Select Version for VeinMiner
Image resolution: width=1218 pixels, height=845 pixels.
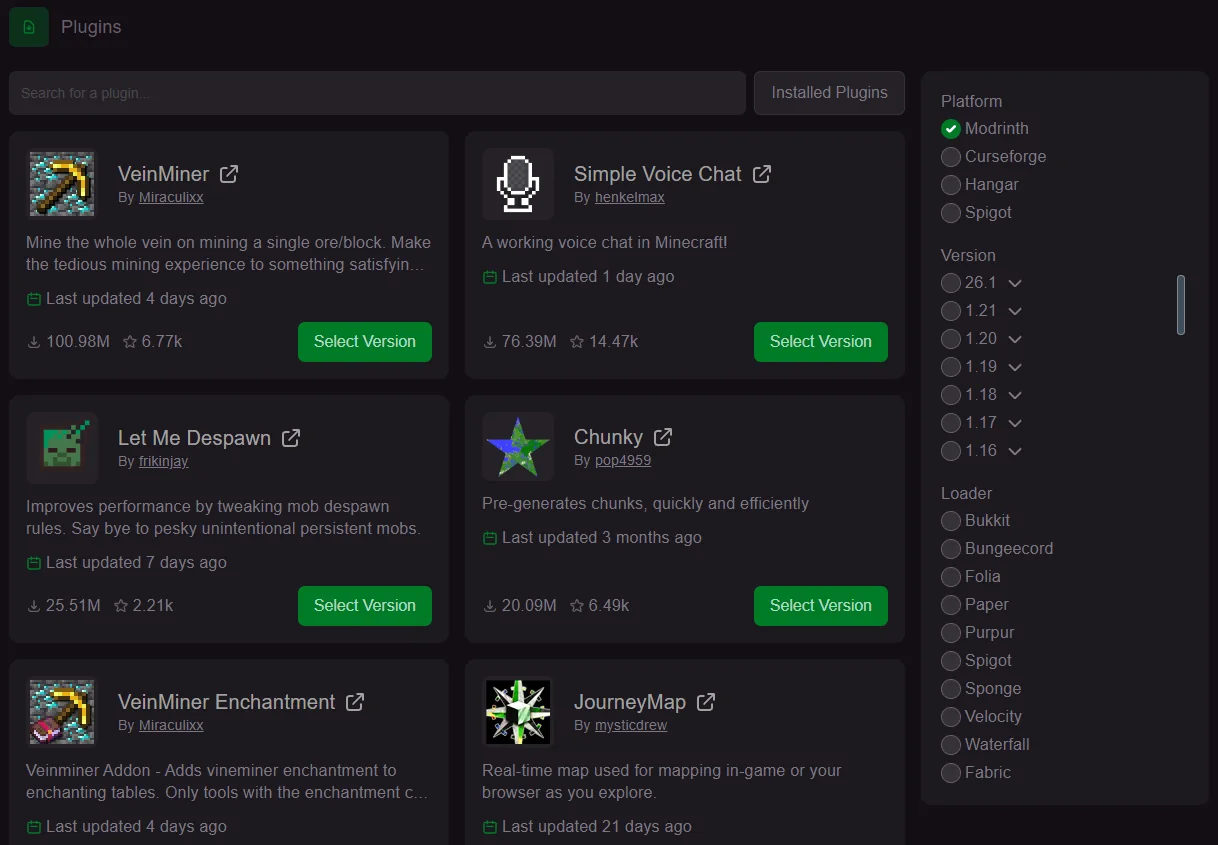[x=365, y=342]
